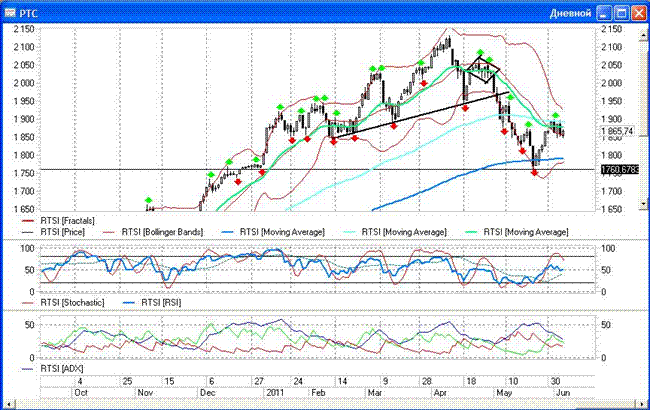The image size is (650, 410).
Task: Select the RTSI [Bollinger Bands] legend entry
Action: coord(153,232)
